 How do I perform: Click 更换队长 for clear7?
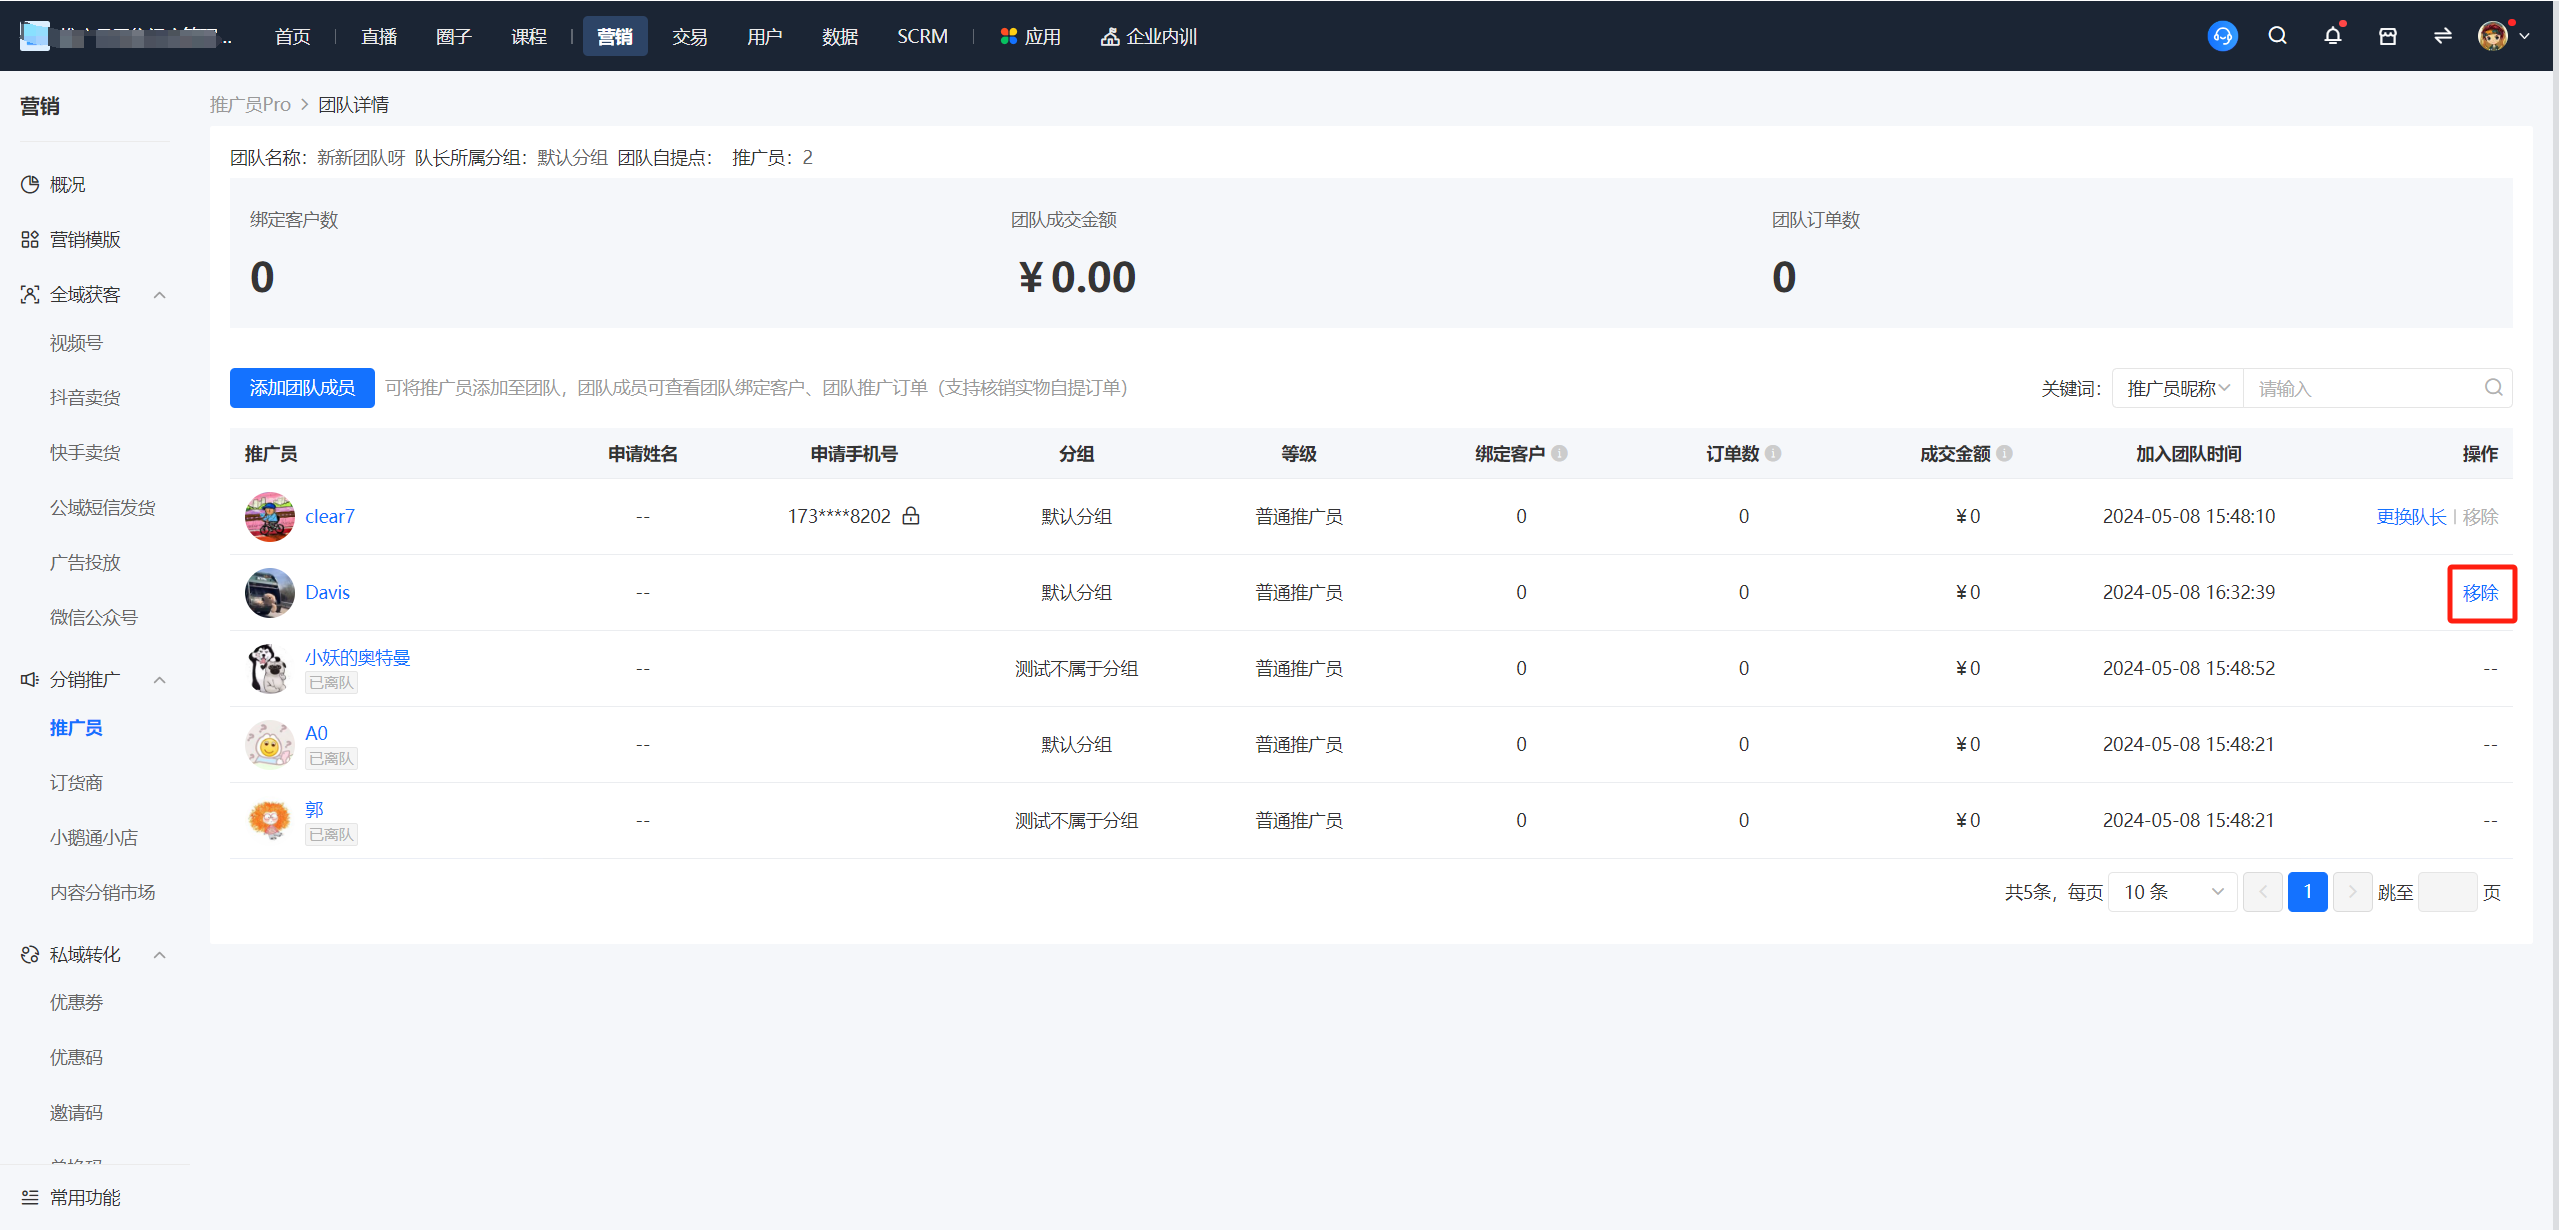click(x=2411, y=516)
